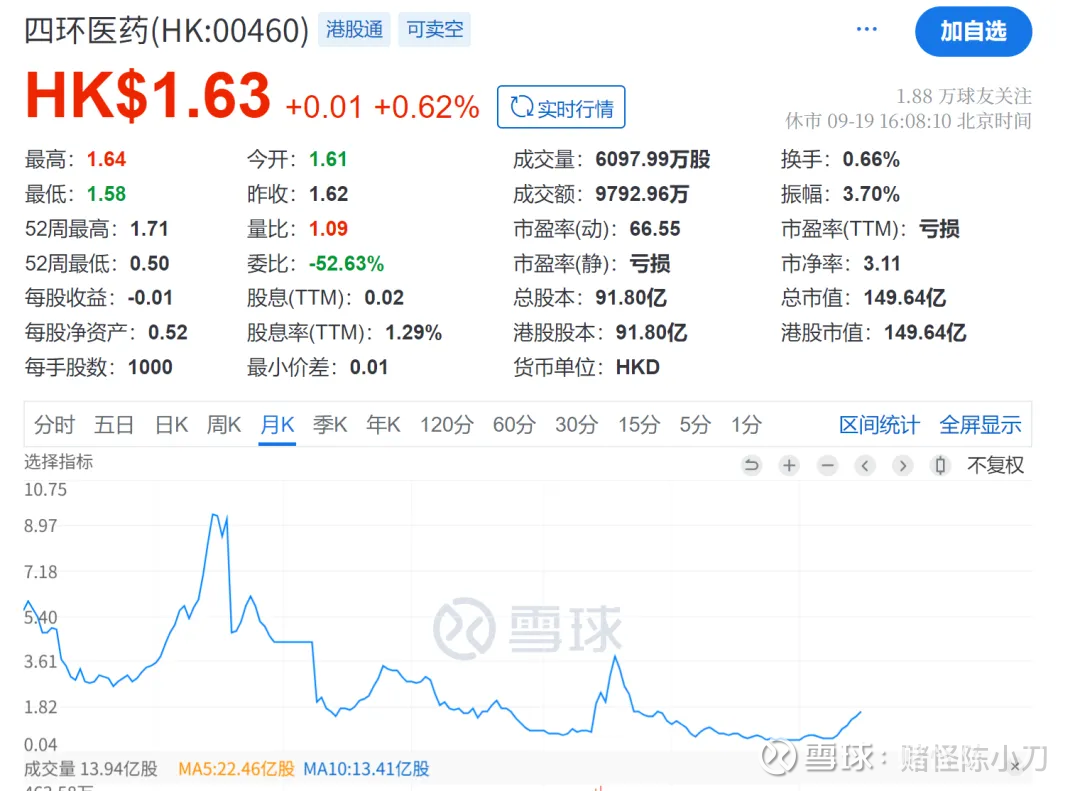Screen dimensions: 1080x791
Task: Click the change value +0.01 +0.62%
Action: (x=382, y=107)
